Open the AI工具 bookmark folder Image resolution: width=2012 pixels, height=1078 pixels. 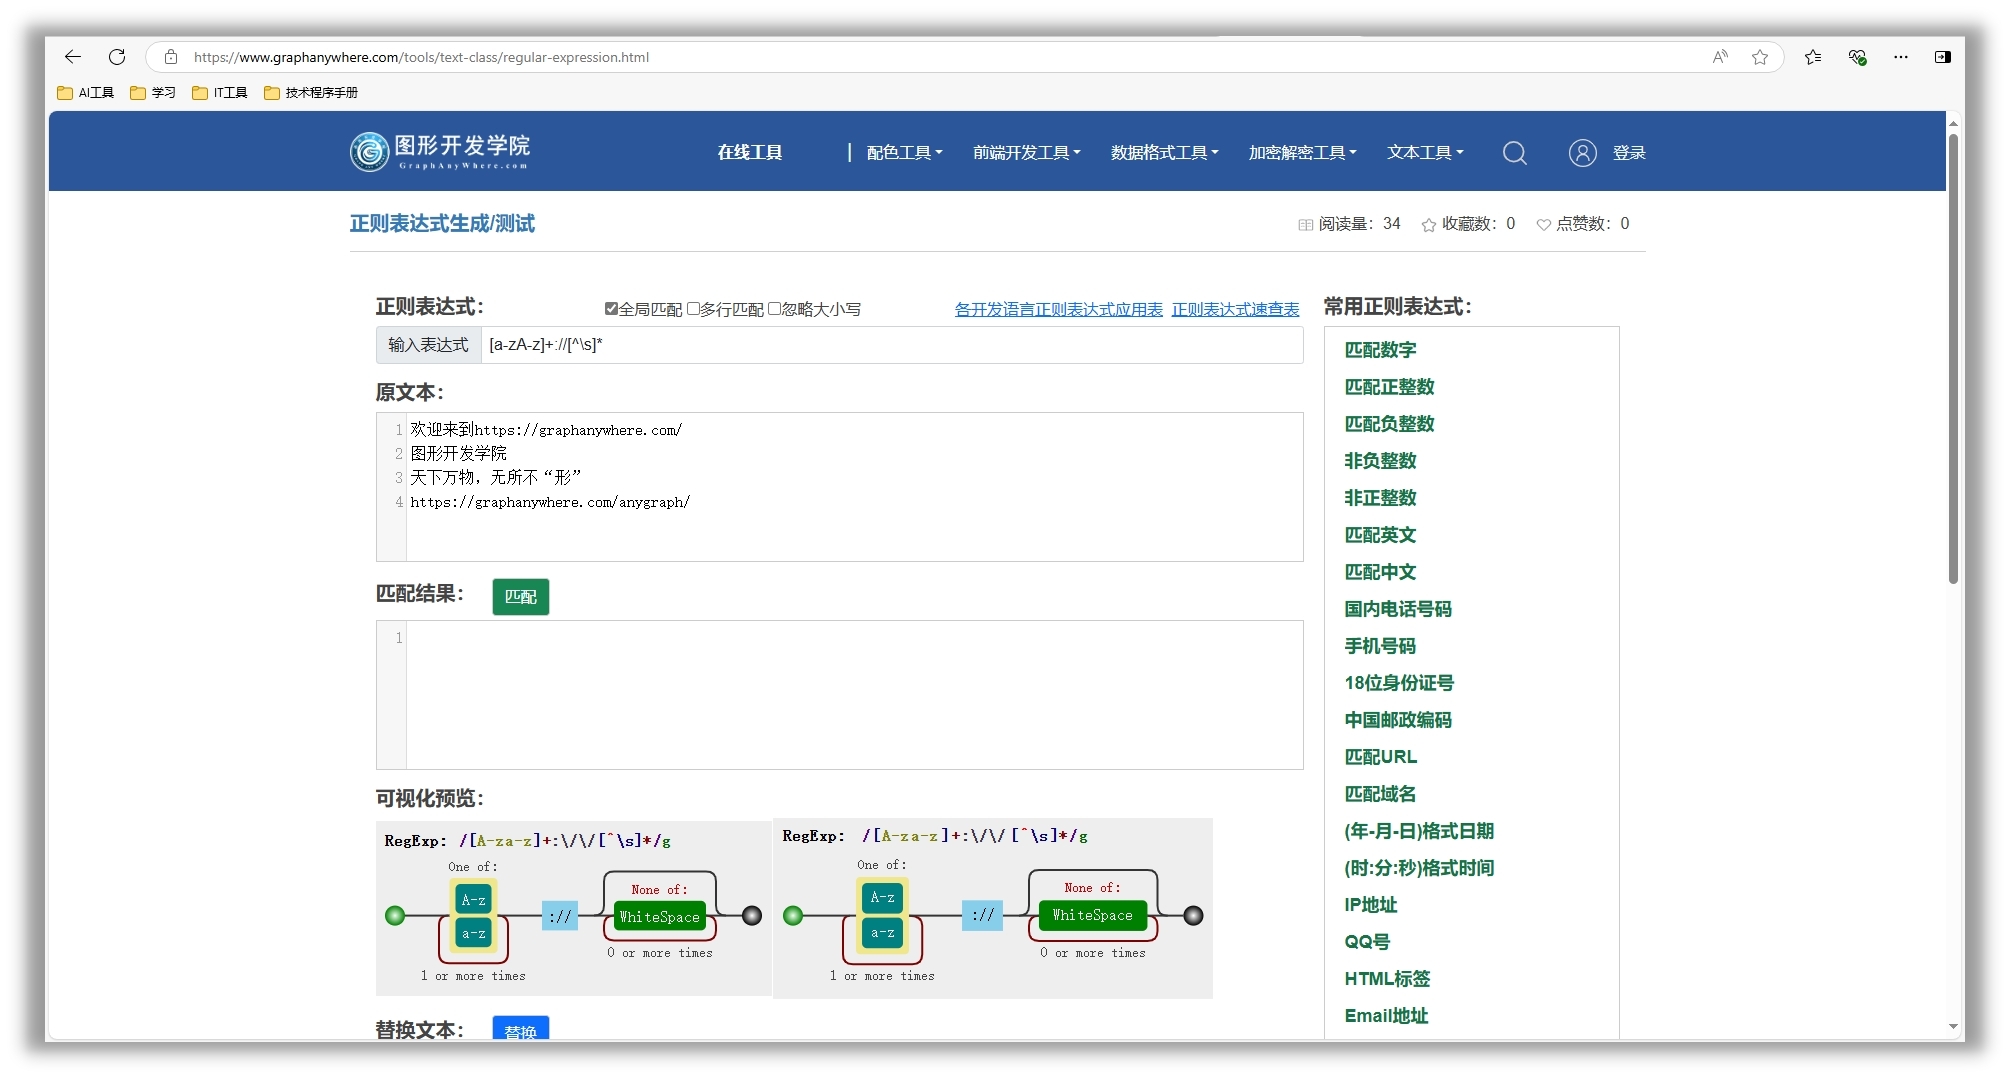pyautogui.click(x=85, y=92)
